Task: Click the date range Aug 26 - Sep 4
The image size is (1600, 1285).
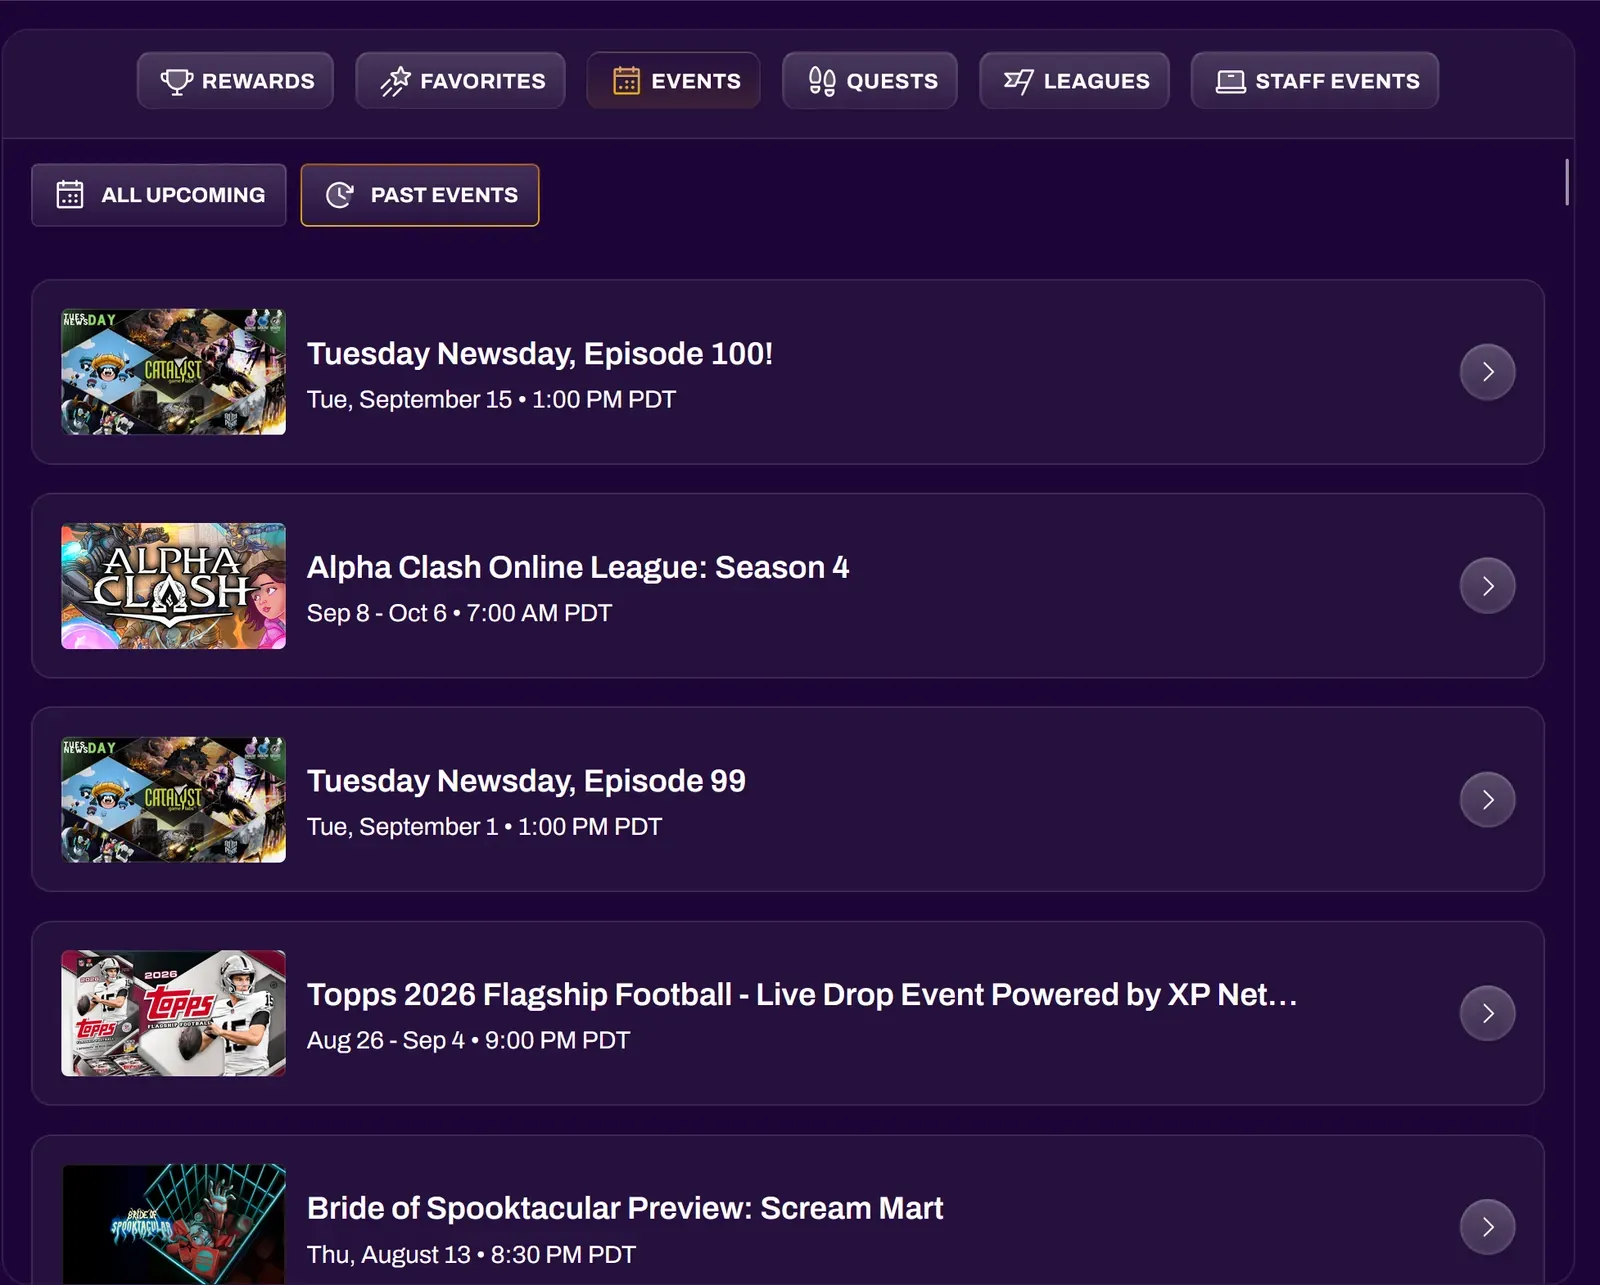Action: tap(386, 1041)
